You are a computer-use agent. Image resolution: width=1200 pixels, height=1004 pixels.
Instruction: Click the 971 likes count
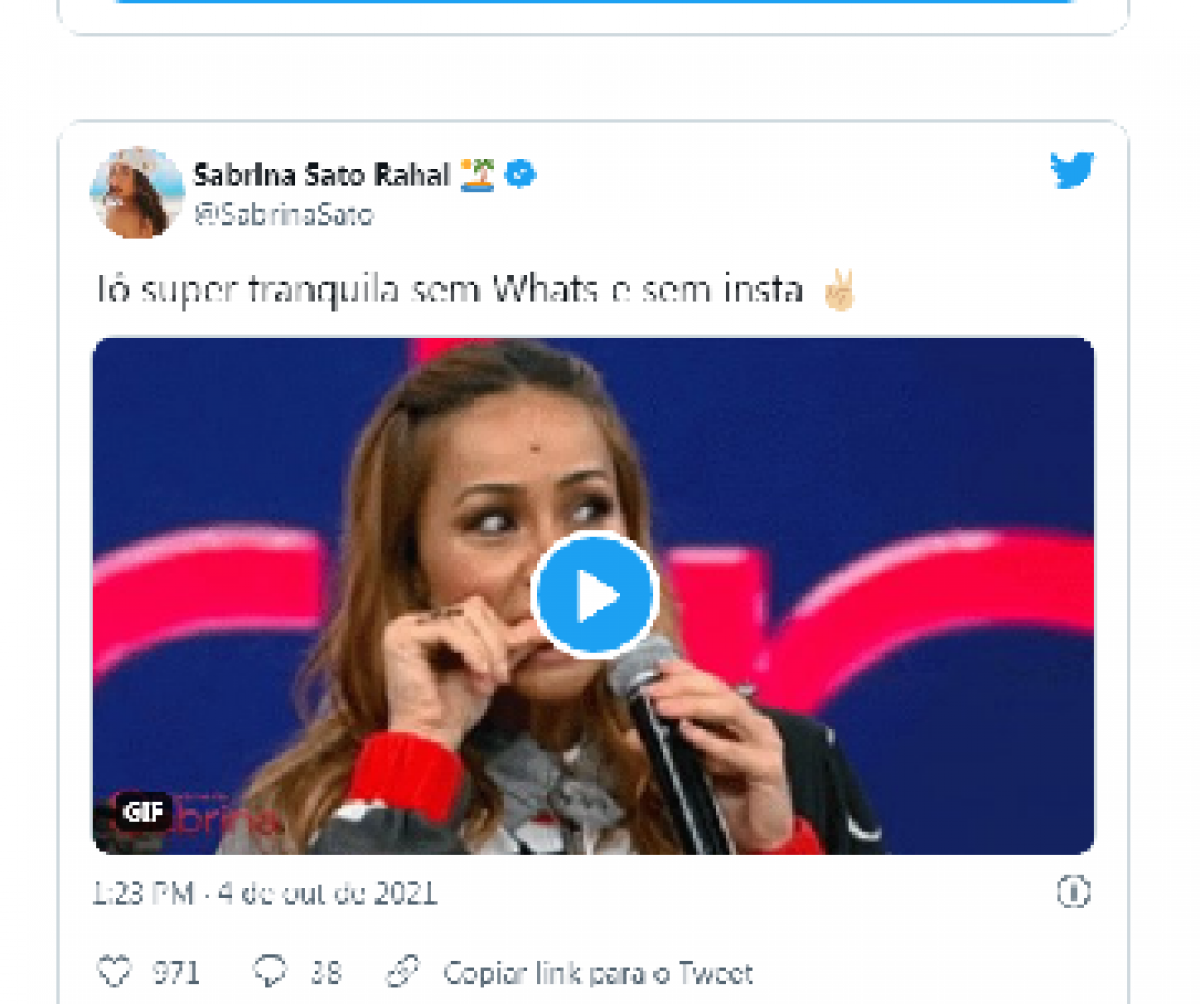(176, 972)
